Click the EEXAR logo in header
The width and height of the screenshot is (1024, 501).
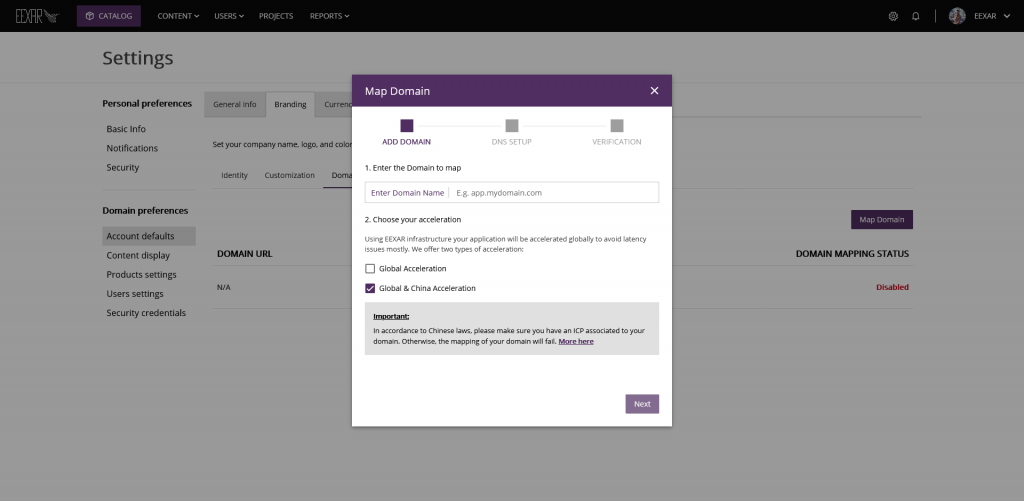pos(37,16)
